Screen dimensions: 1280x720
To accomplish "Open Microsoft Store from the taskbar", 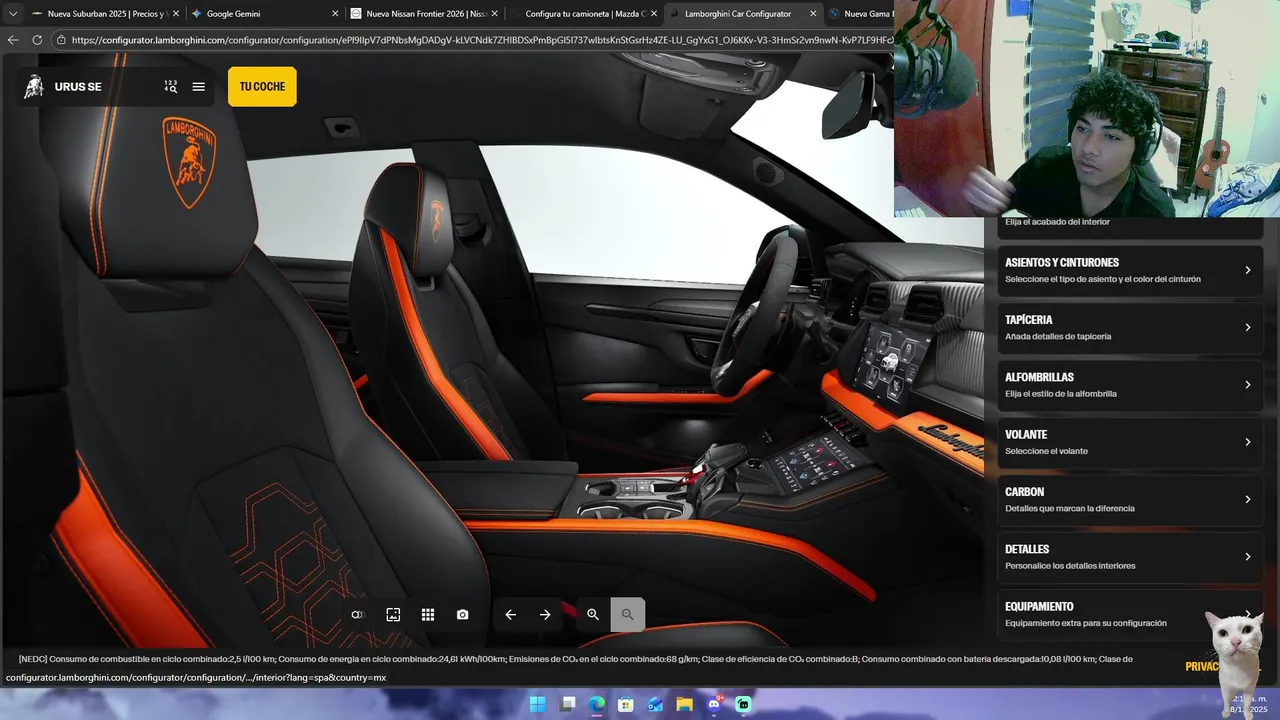I will tap(626, 704).
